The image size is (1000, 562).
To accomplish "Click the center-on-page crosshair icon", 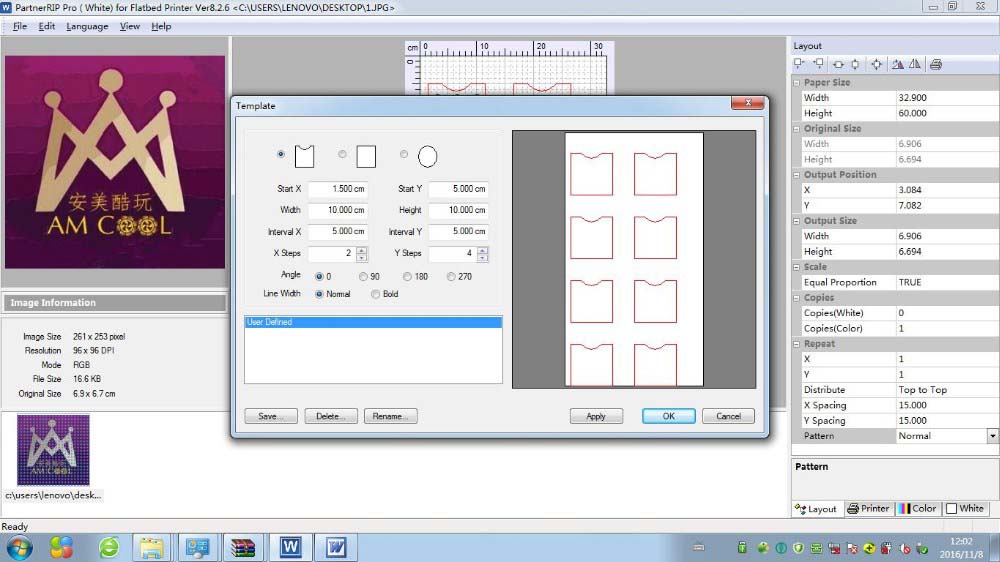I will [x=876, y=64].
